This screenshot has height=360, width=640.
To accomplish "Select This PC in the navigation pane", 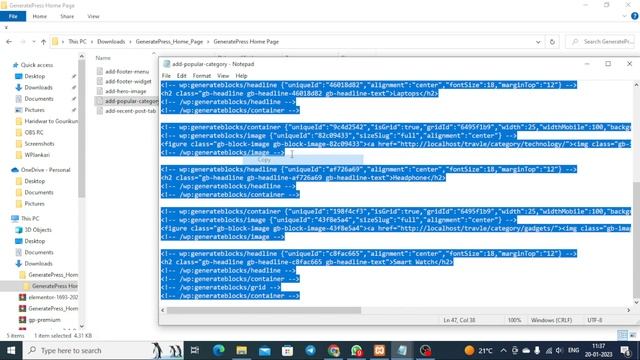I will click(x=25, y=218).
